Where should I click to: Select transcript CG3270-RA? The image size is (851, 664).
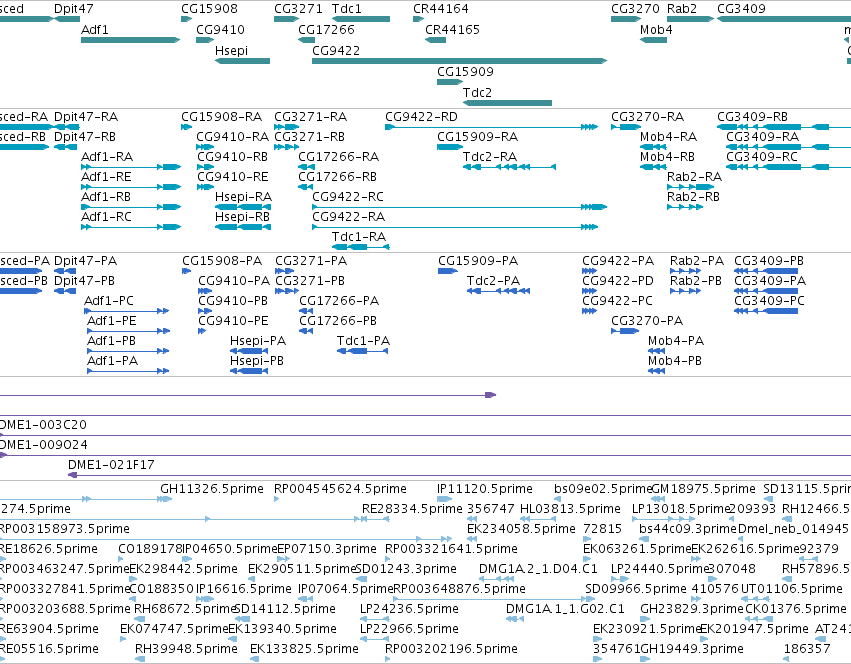(x=626, y=127)
